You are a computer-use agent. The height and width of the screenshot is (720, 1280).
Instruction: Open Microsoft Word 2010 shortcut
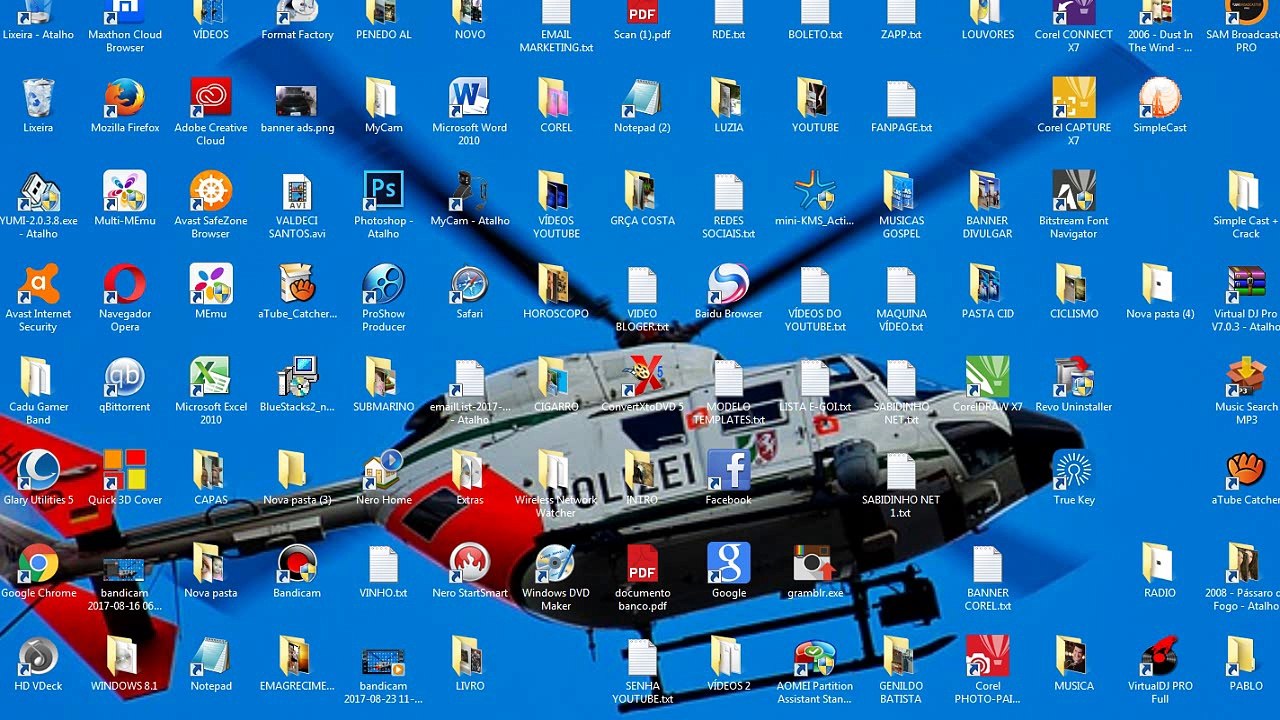point(469,99)
